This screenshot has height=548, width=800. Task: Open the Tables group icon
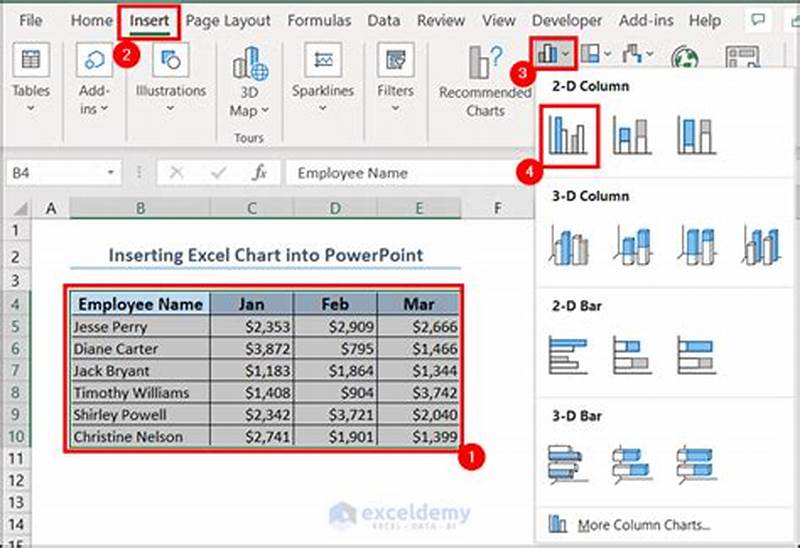coord(31,60)
